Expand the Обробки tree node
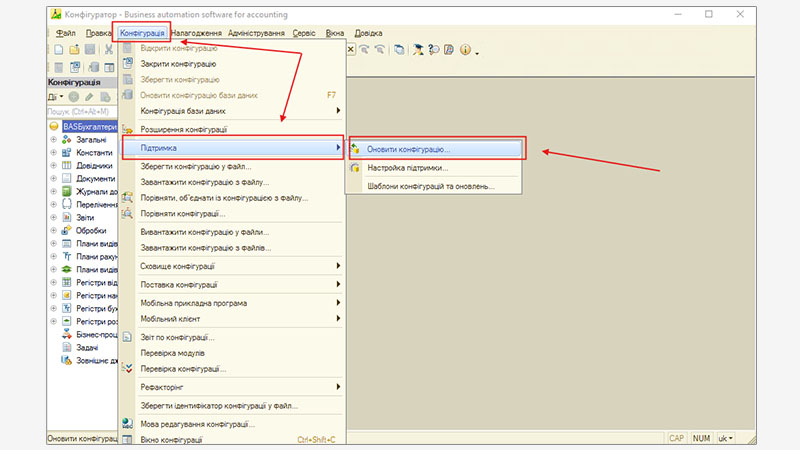This screenshot has height=450, width=800. [x=53, y=231]
